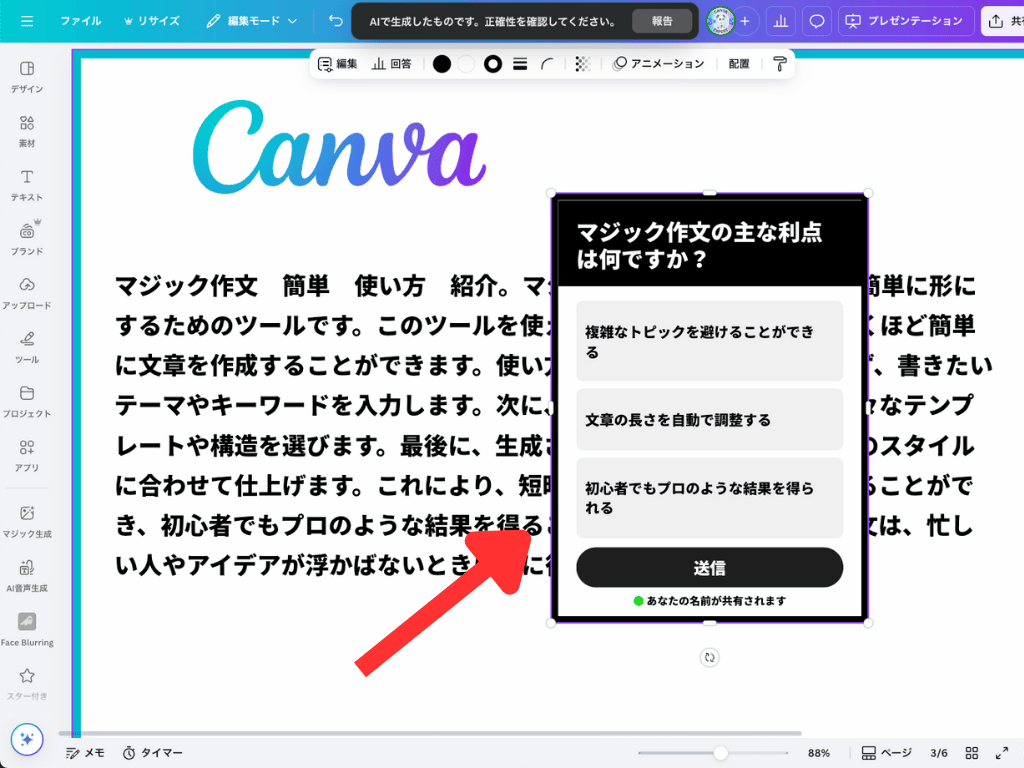Open the border color ring swatch

[493, 64]
